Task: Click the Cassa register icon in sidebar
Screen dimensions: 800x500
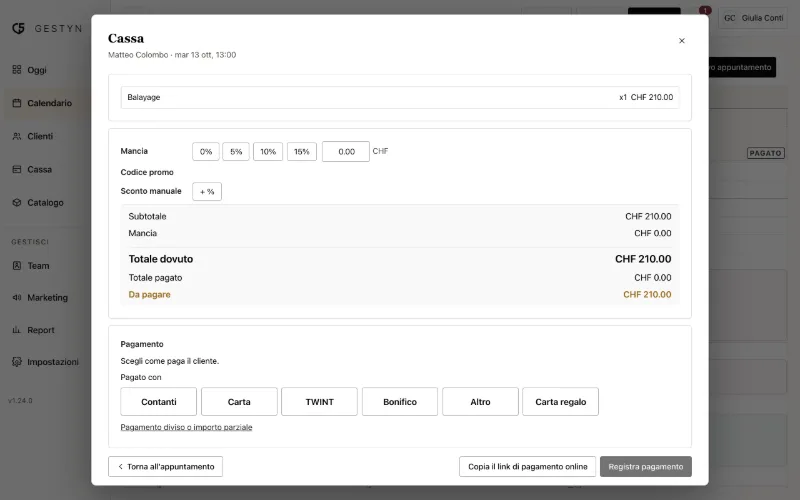Action: point(17,169)
